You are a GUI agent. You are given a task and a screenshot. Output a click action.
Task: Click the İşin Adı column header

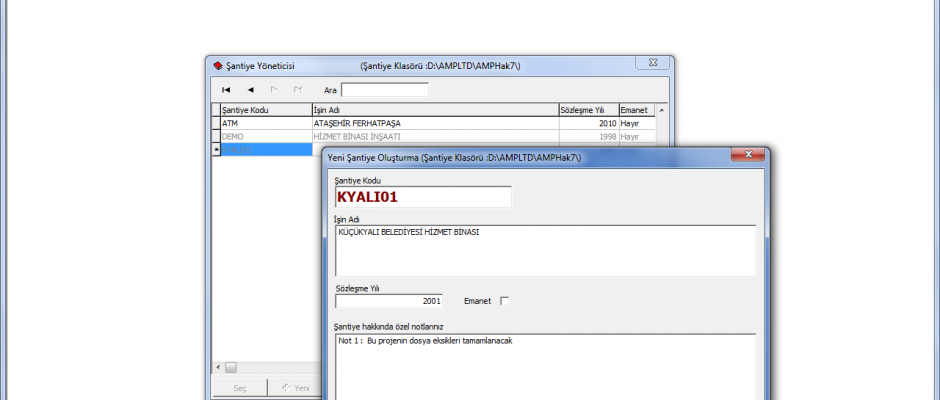[x=434, y=110]
